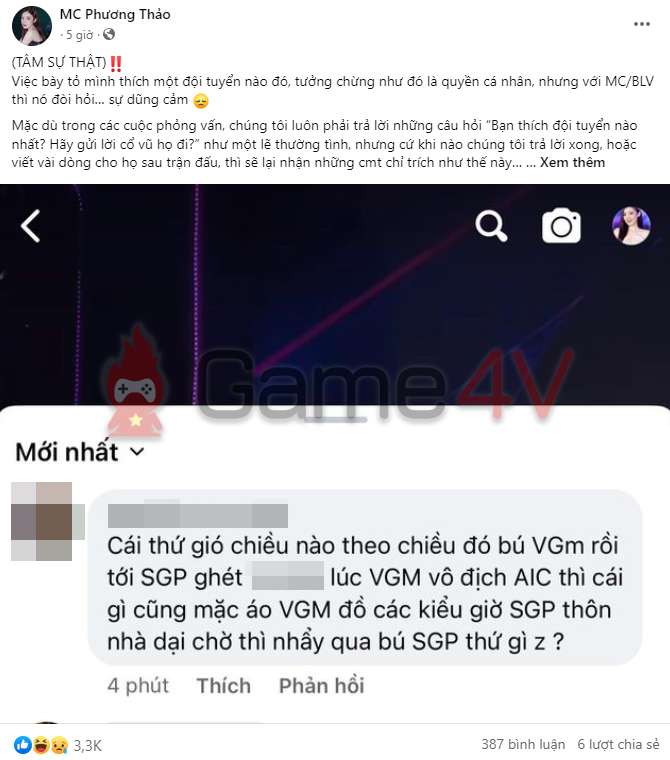The height and width of the screenshot is (760, 670).
Task: View 6 lượt chia sẻ shares list
Action: (x=618, y=744)
